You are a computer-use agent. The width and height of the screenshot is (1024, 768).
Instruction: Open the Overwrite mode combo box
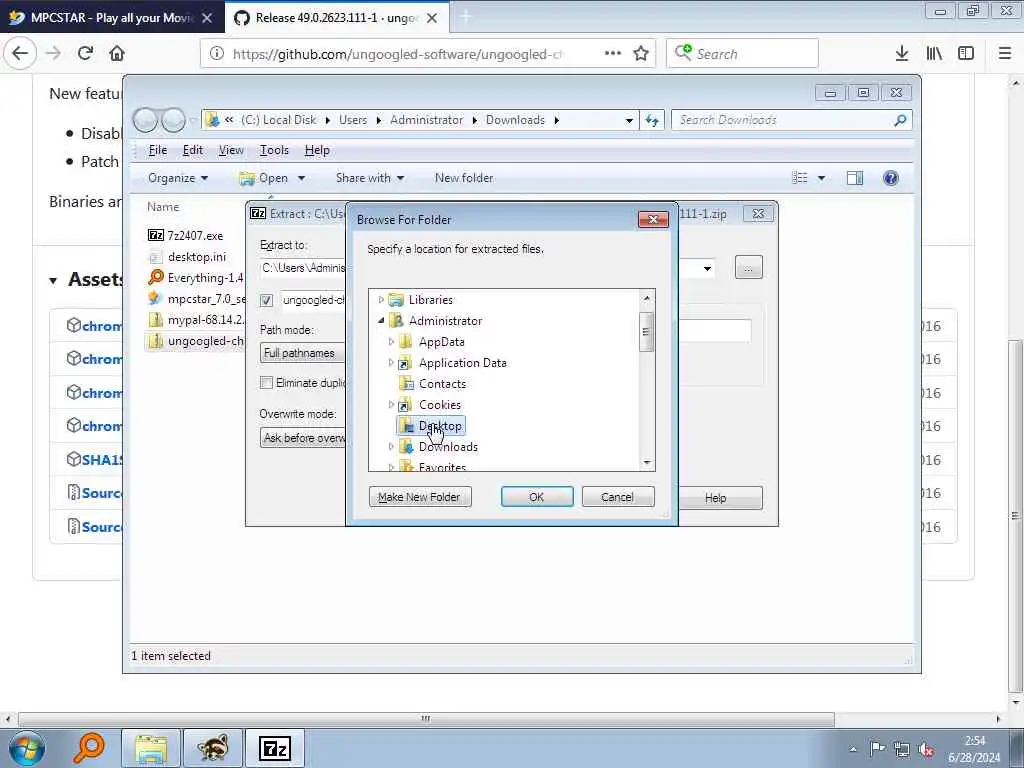click(302, 438)
